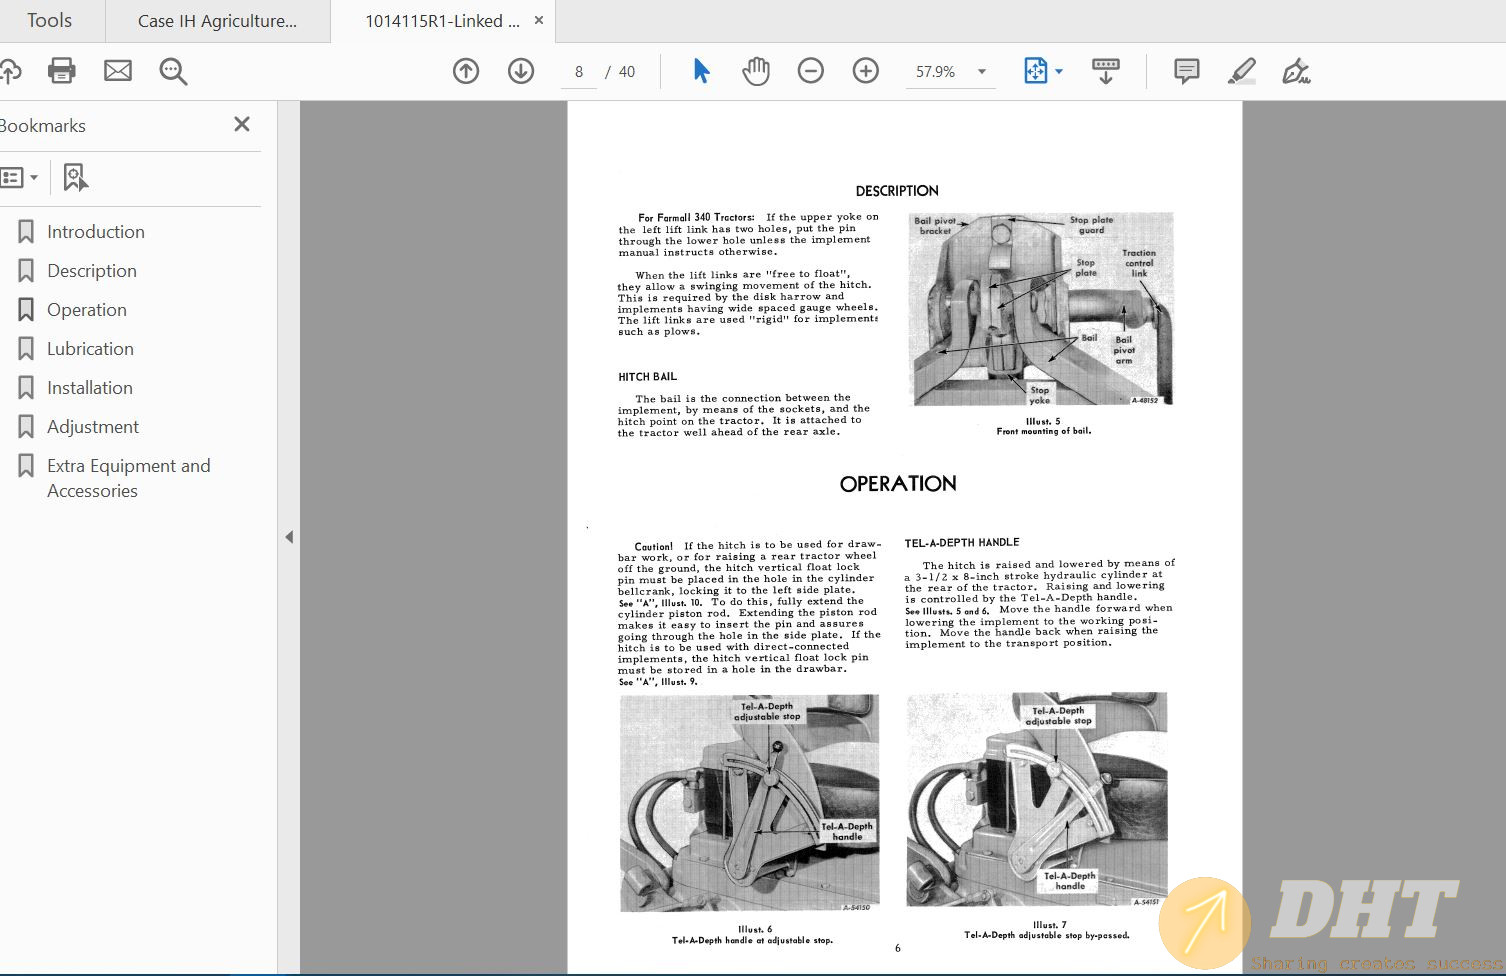The image size is (1506, 976).
Task: Click the Print file icon
Action: coord(62,71)
